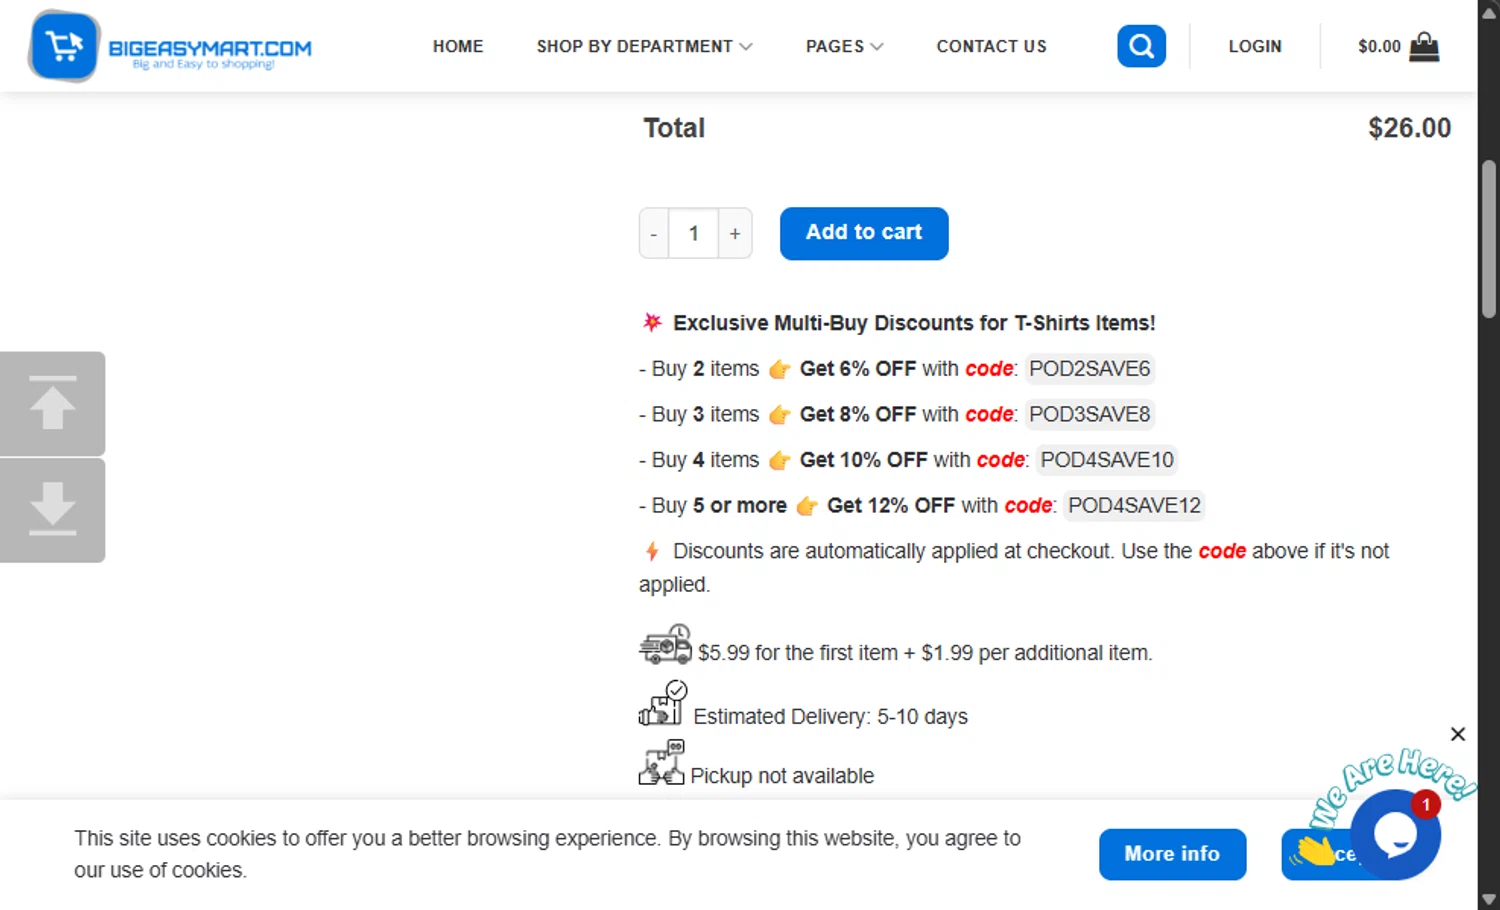Open search with the magnifier icon
Viewport: 1500px width, 910px height.
click(1141, 46)
